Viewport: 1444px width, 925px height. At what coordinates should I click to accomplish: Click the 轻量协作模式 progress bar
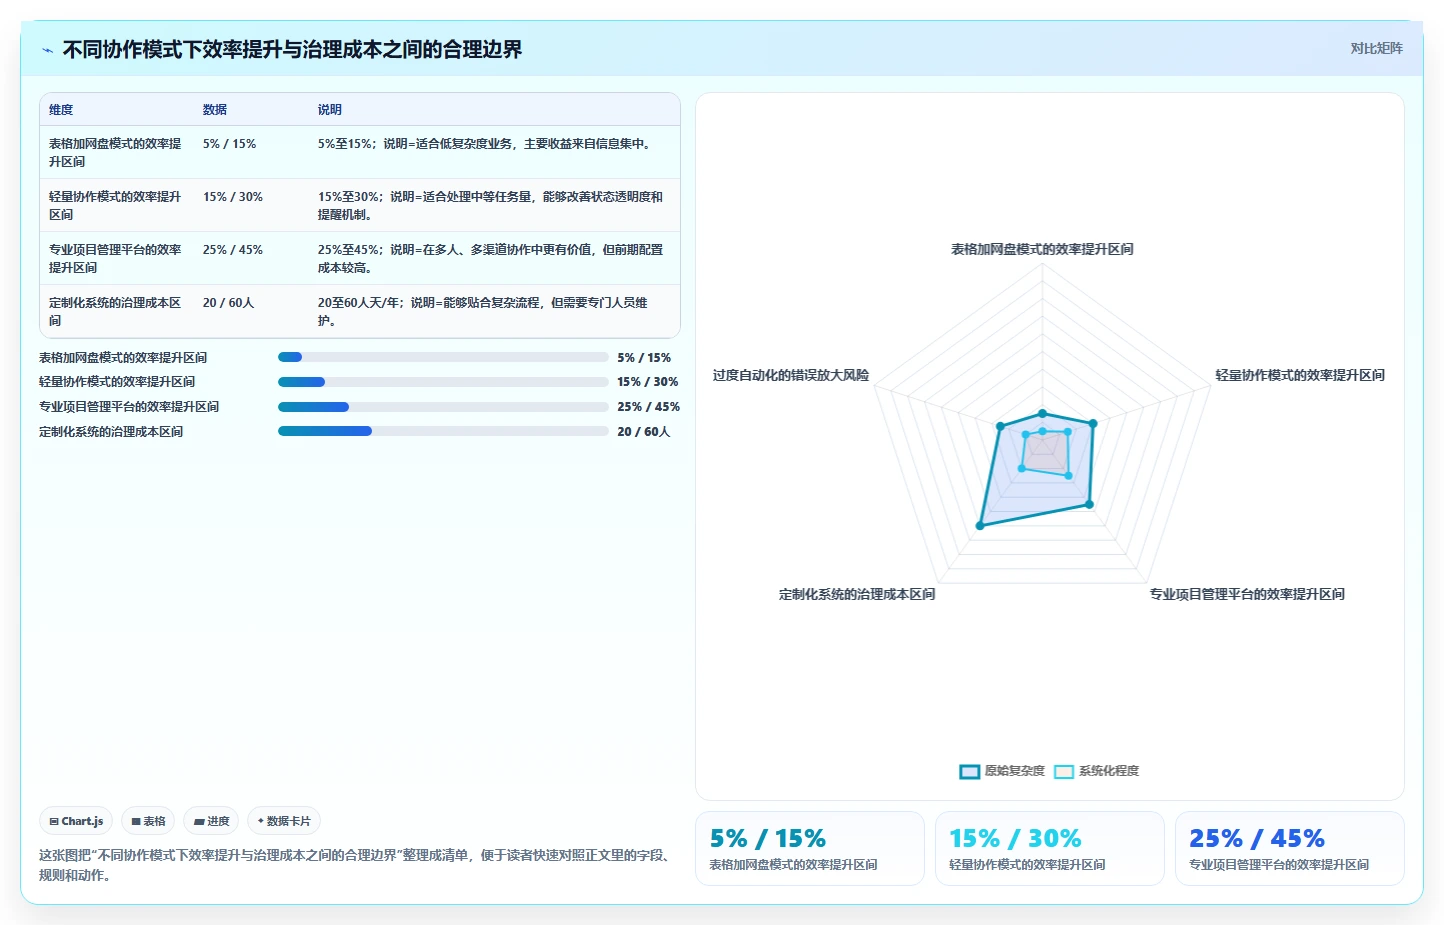point(443,382)
